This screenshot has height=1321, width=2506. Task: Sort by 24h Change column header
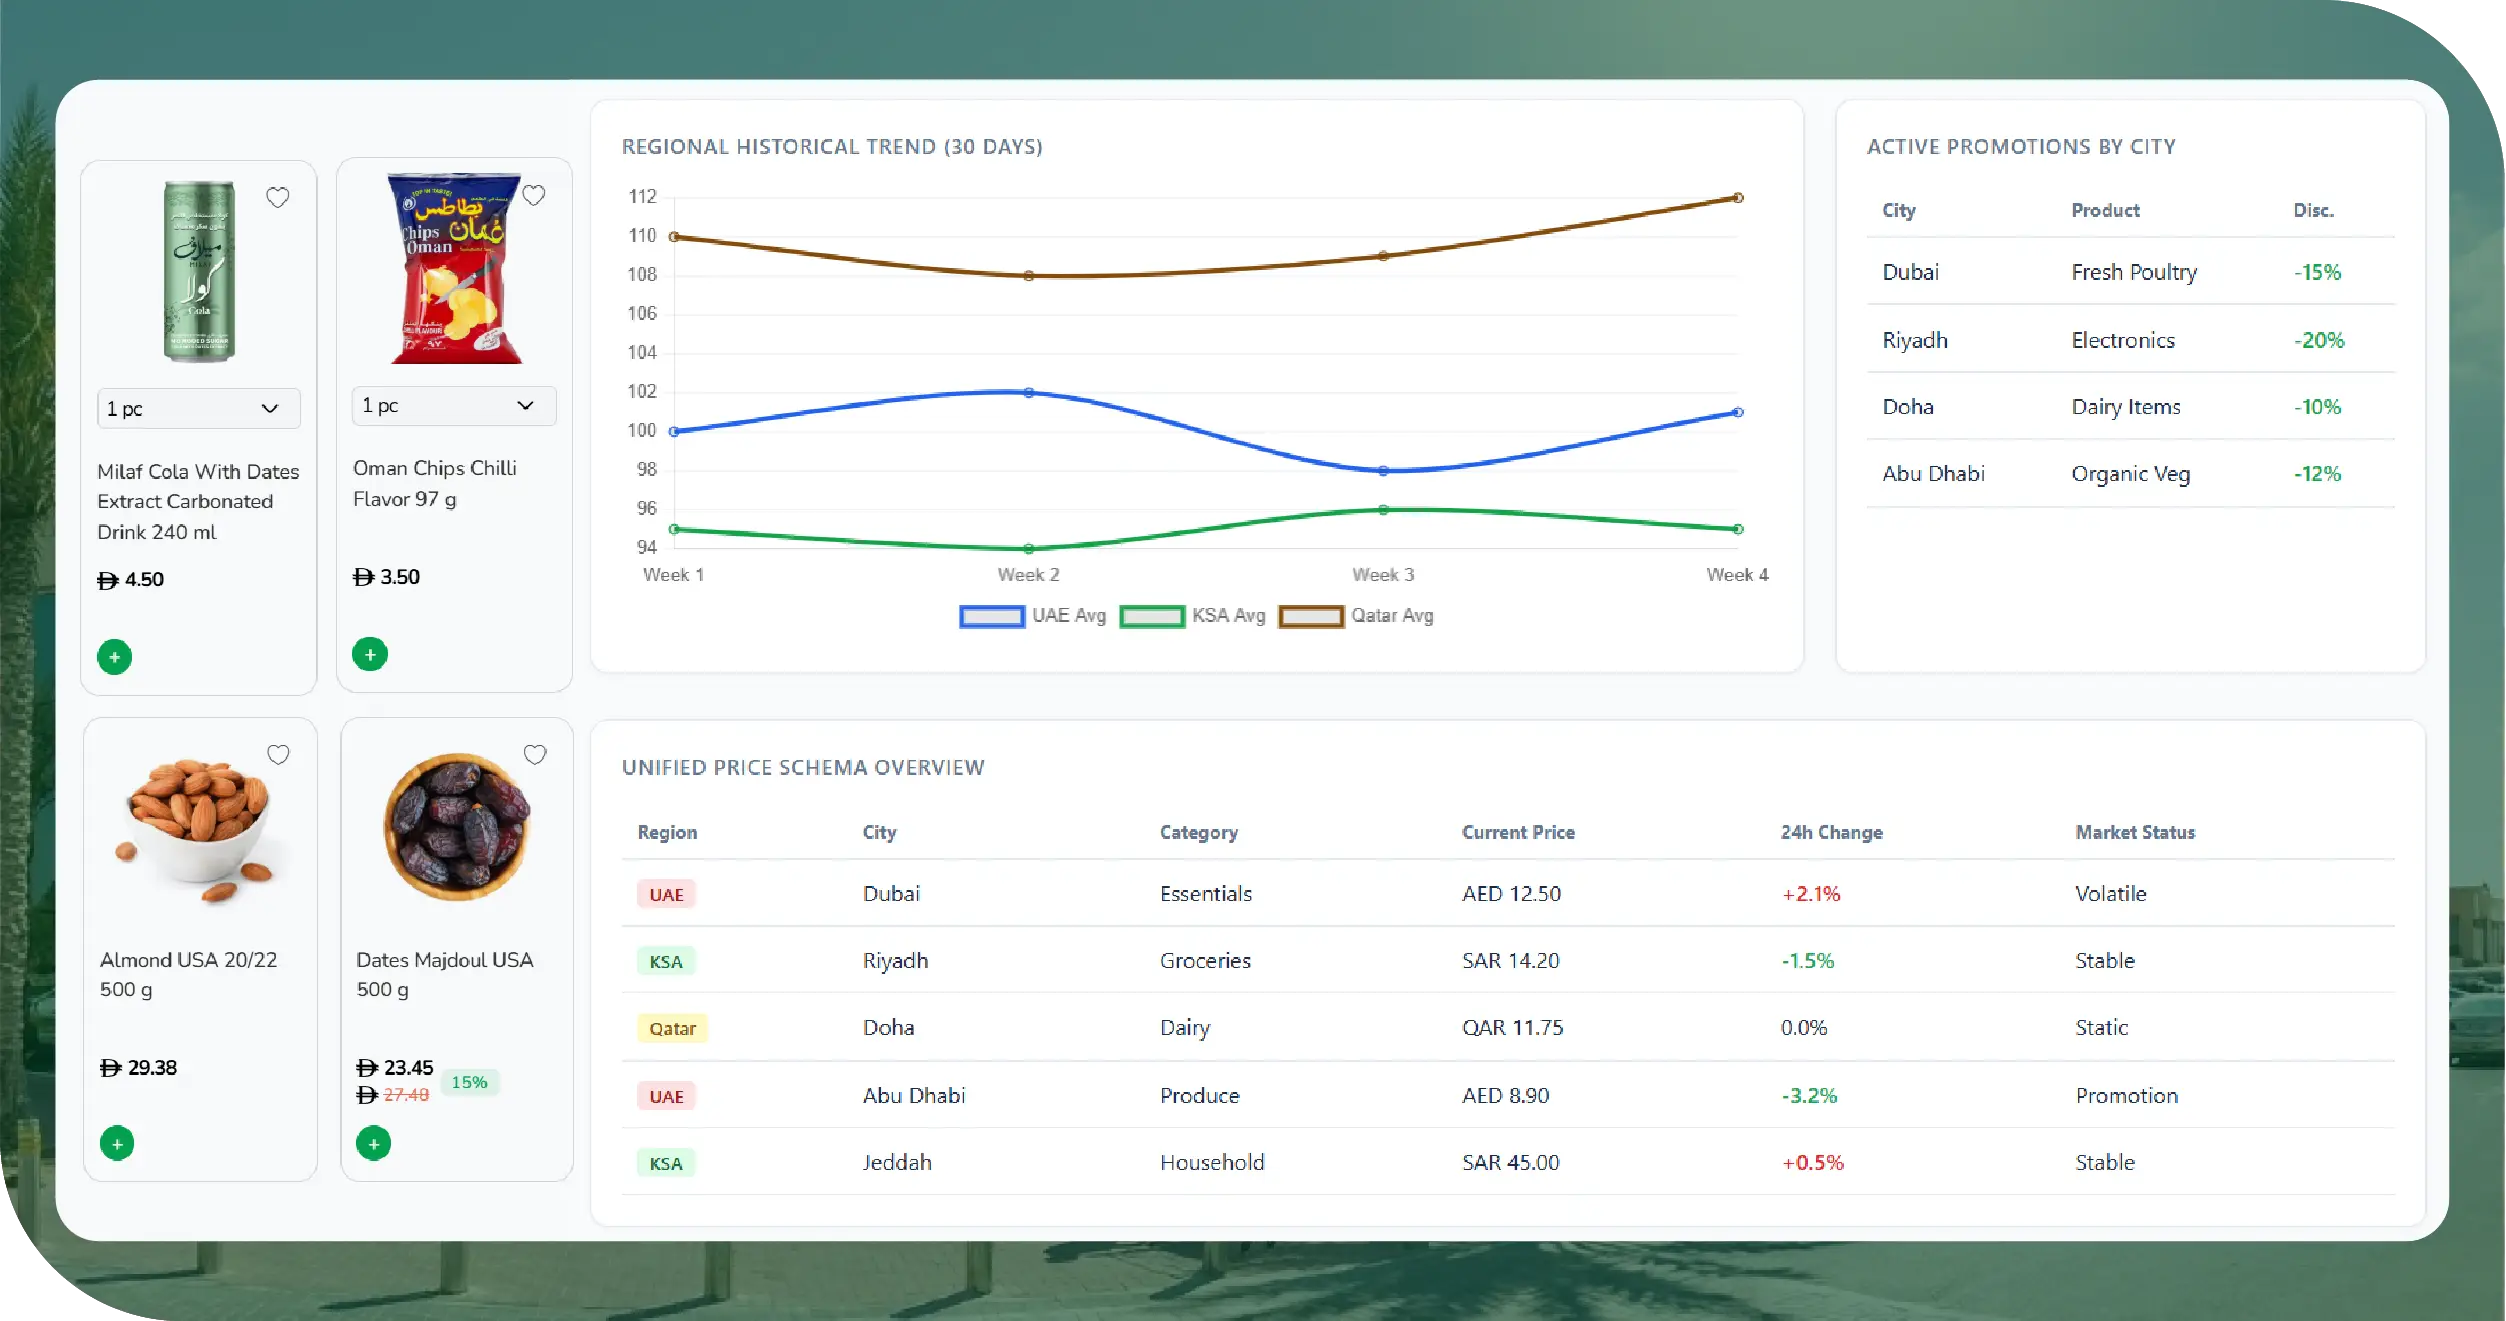[x=1830, y=832]
